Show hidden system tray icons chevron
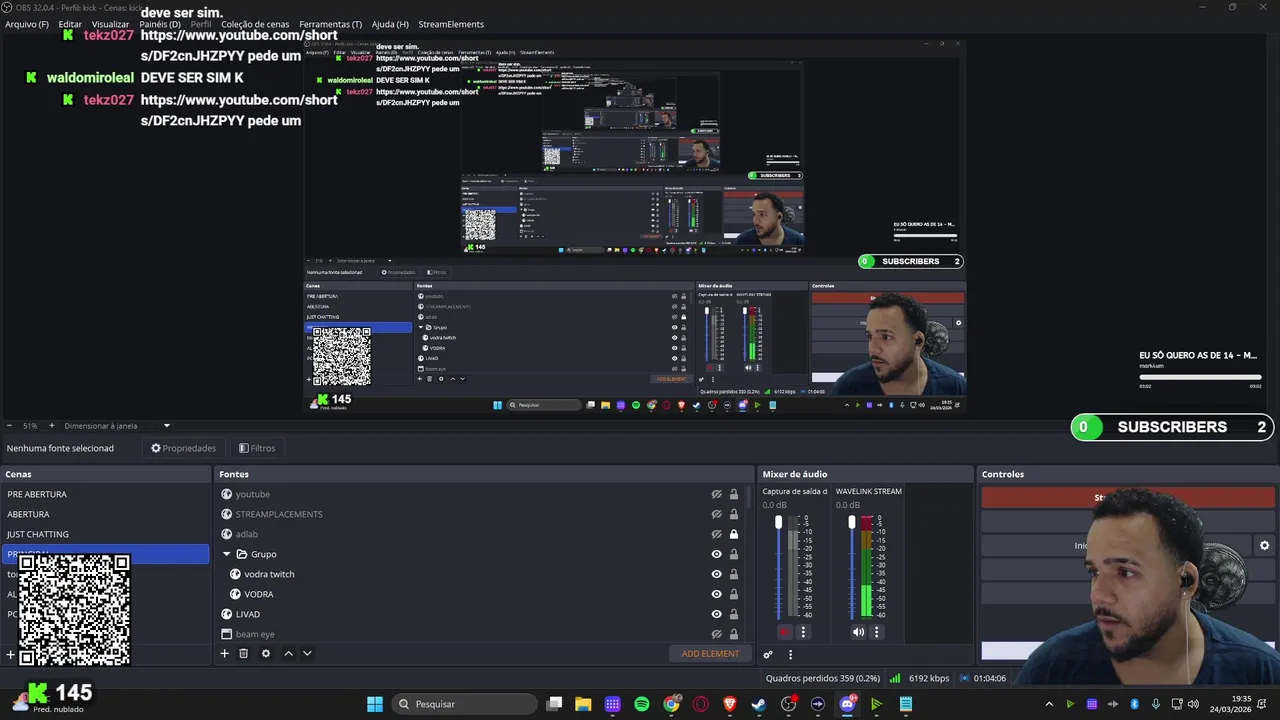Screen dimensions: 1280x720 click(1048, 704)
